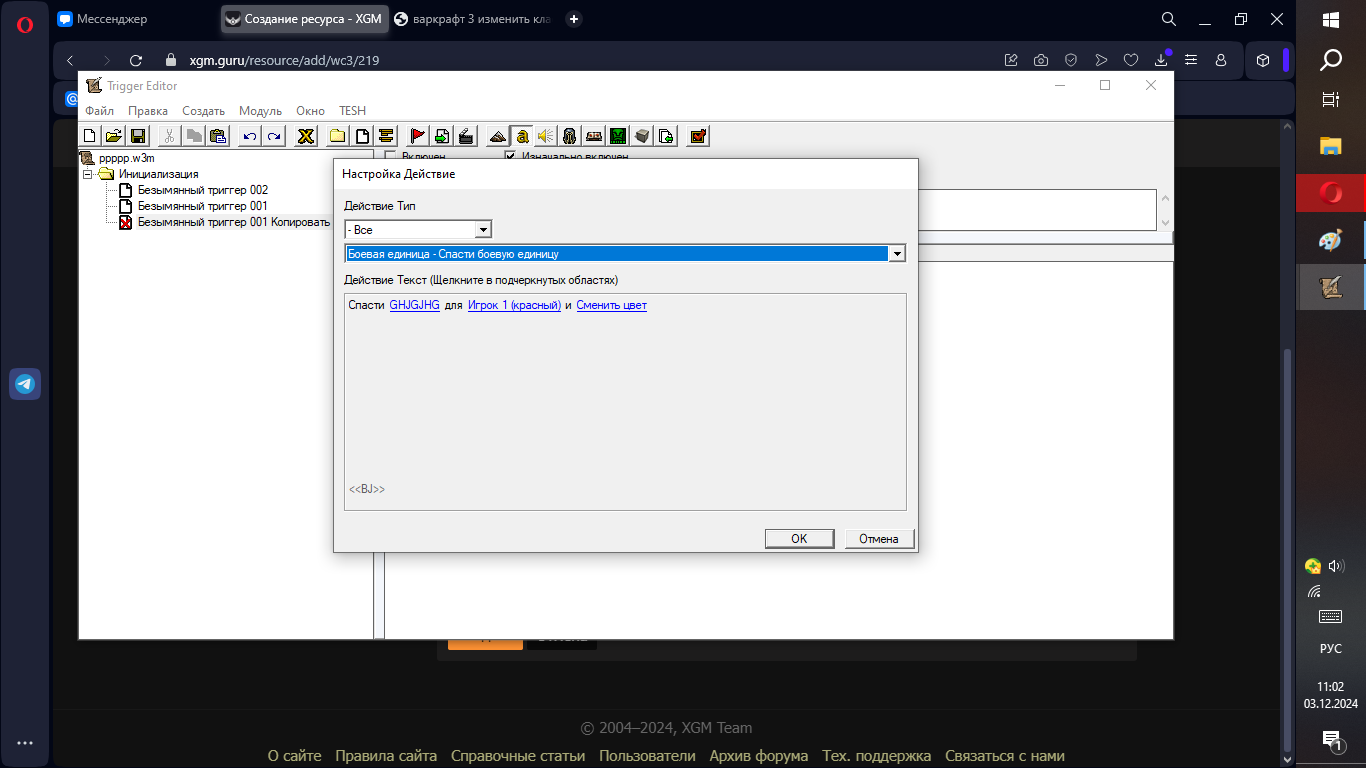Click the Redo arrow in the toolbar
Viewport: 1366px width, 768px height.
(x=274, y=136)
